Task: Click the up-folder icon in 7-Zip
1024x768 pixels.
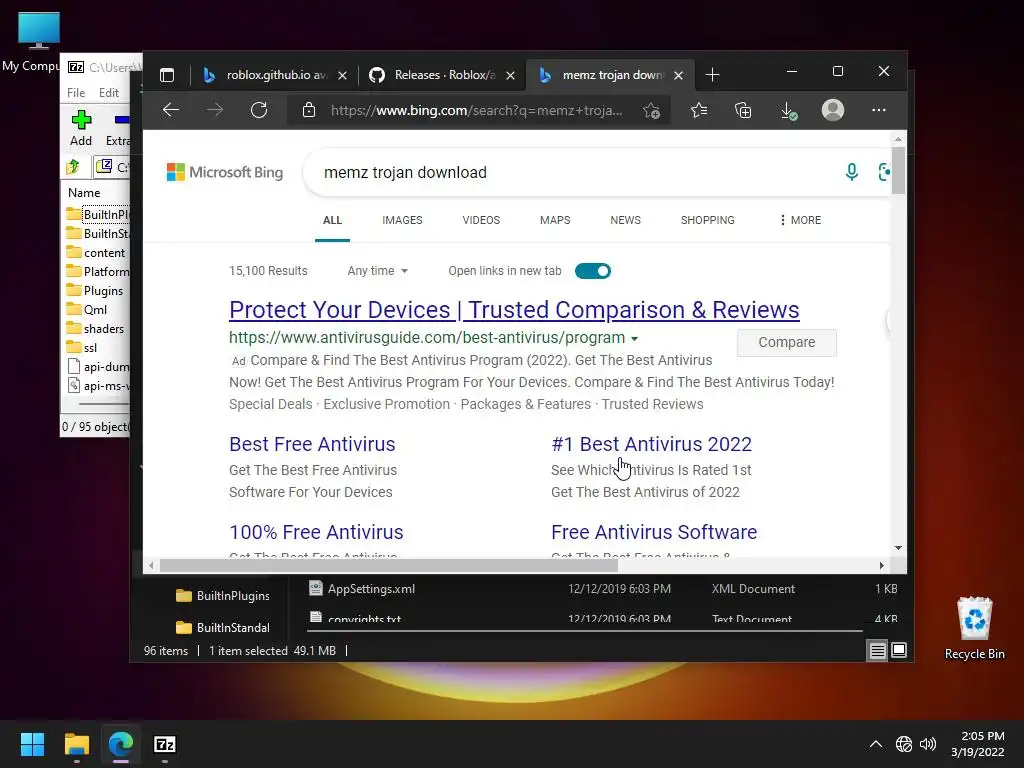Action: point(73,167)
